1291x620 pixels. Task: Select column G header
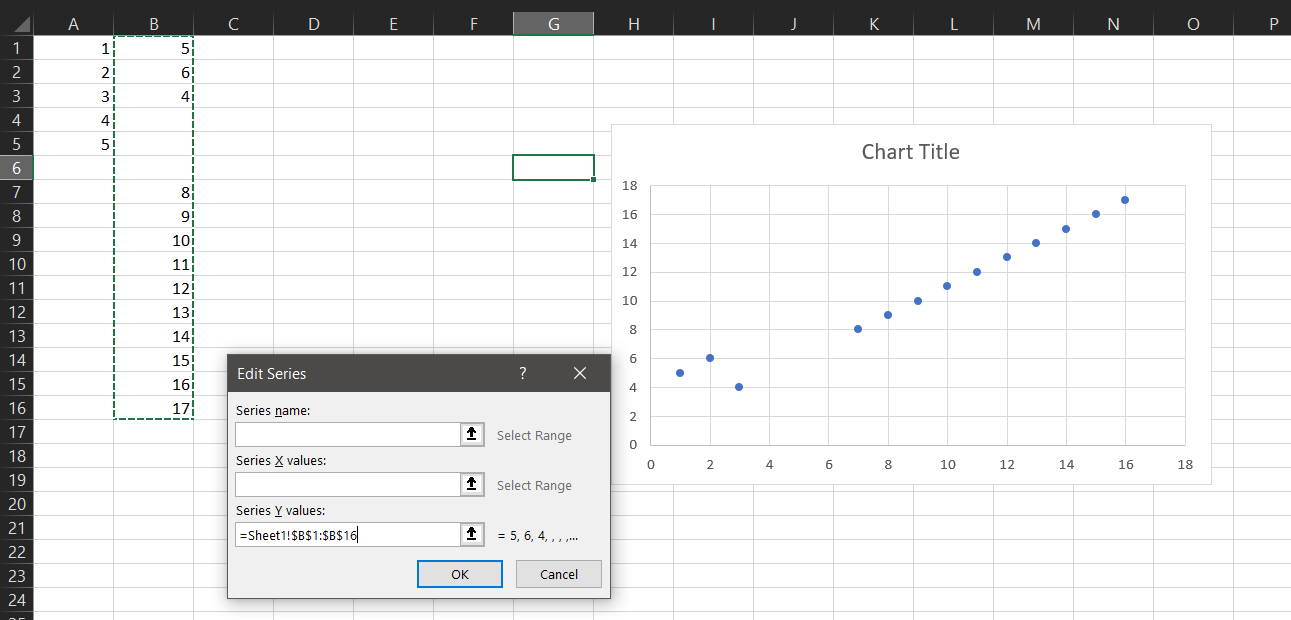tap(553, 21)
